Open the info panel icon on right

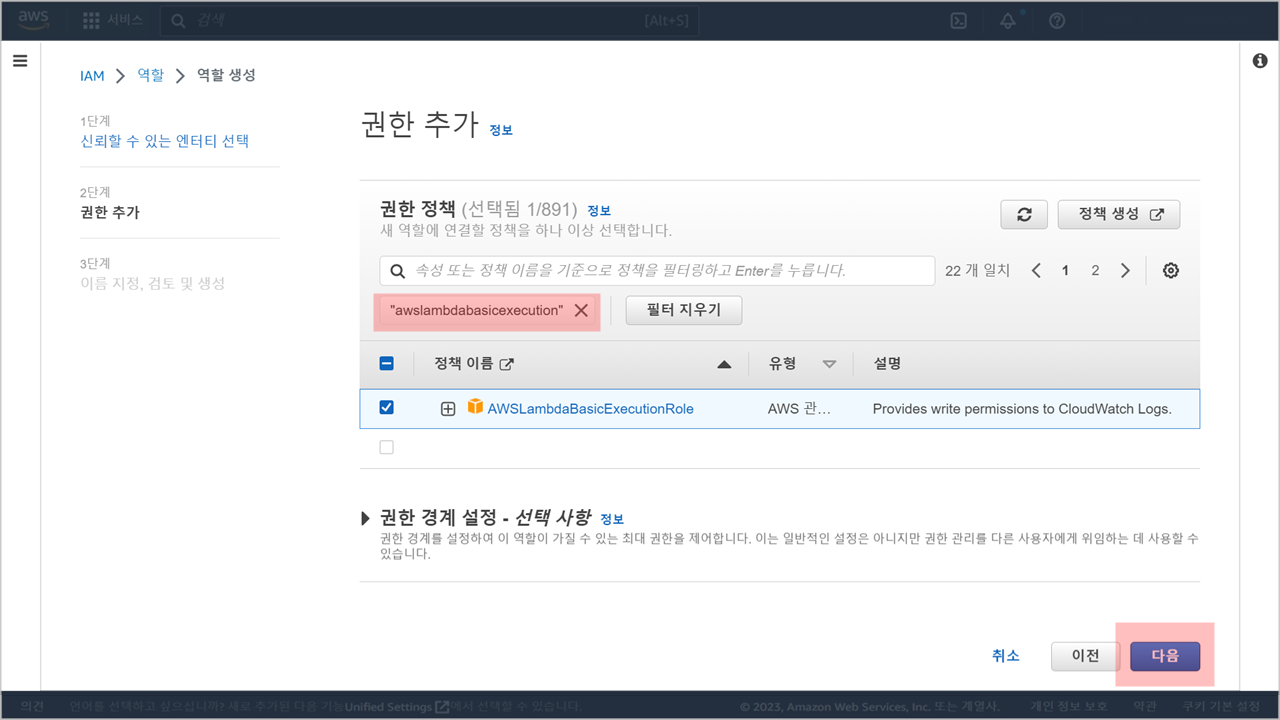[x=1260, y=61]
